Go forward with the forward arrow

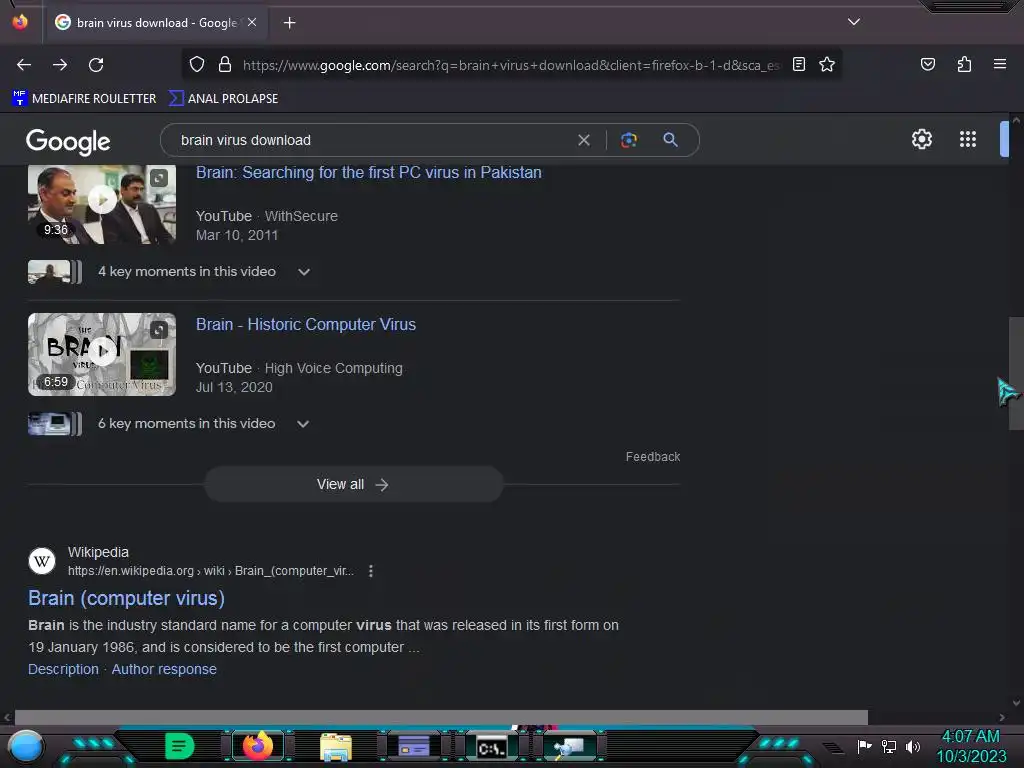pos(60,65)
